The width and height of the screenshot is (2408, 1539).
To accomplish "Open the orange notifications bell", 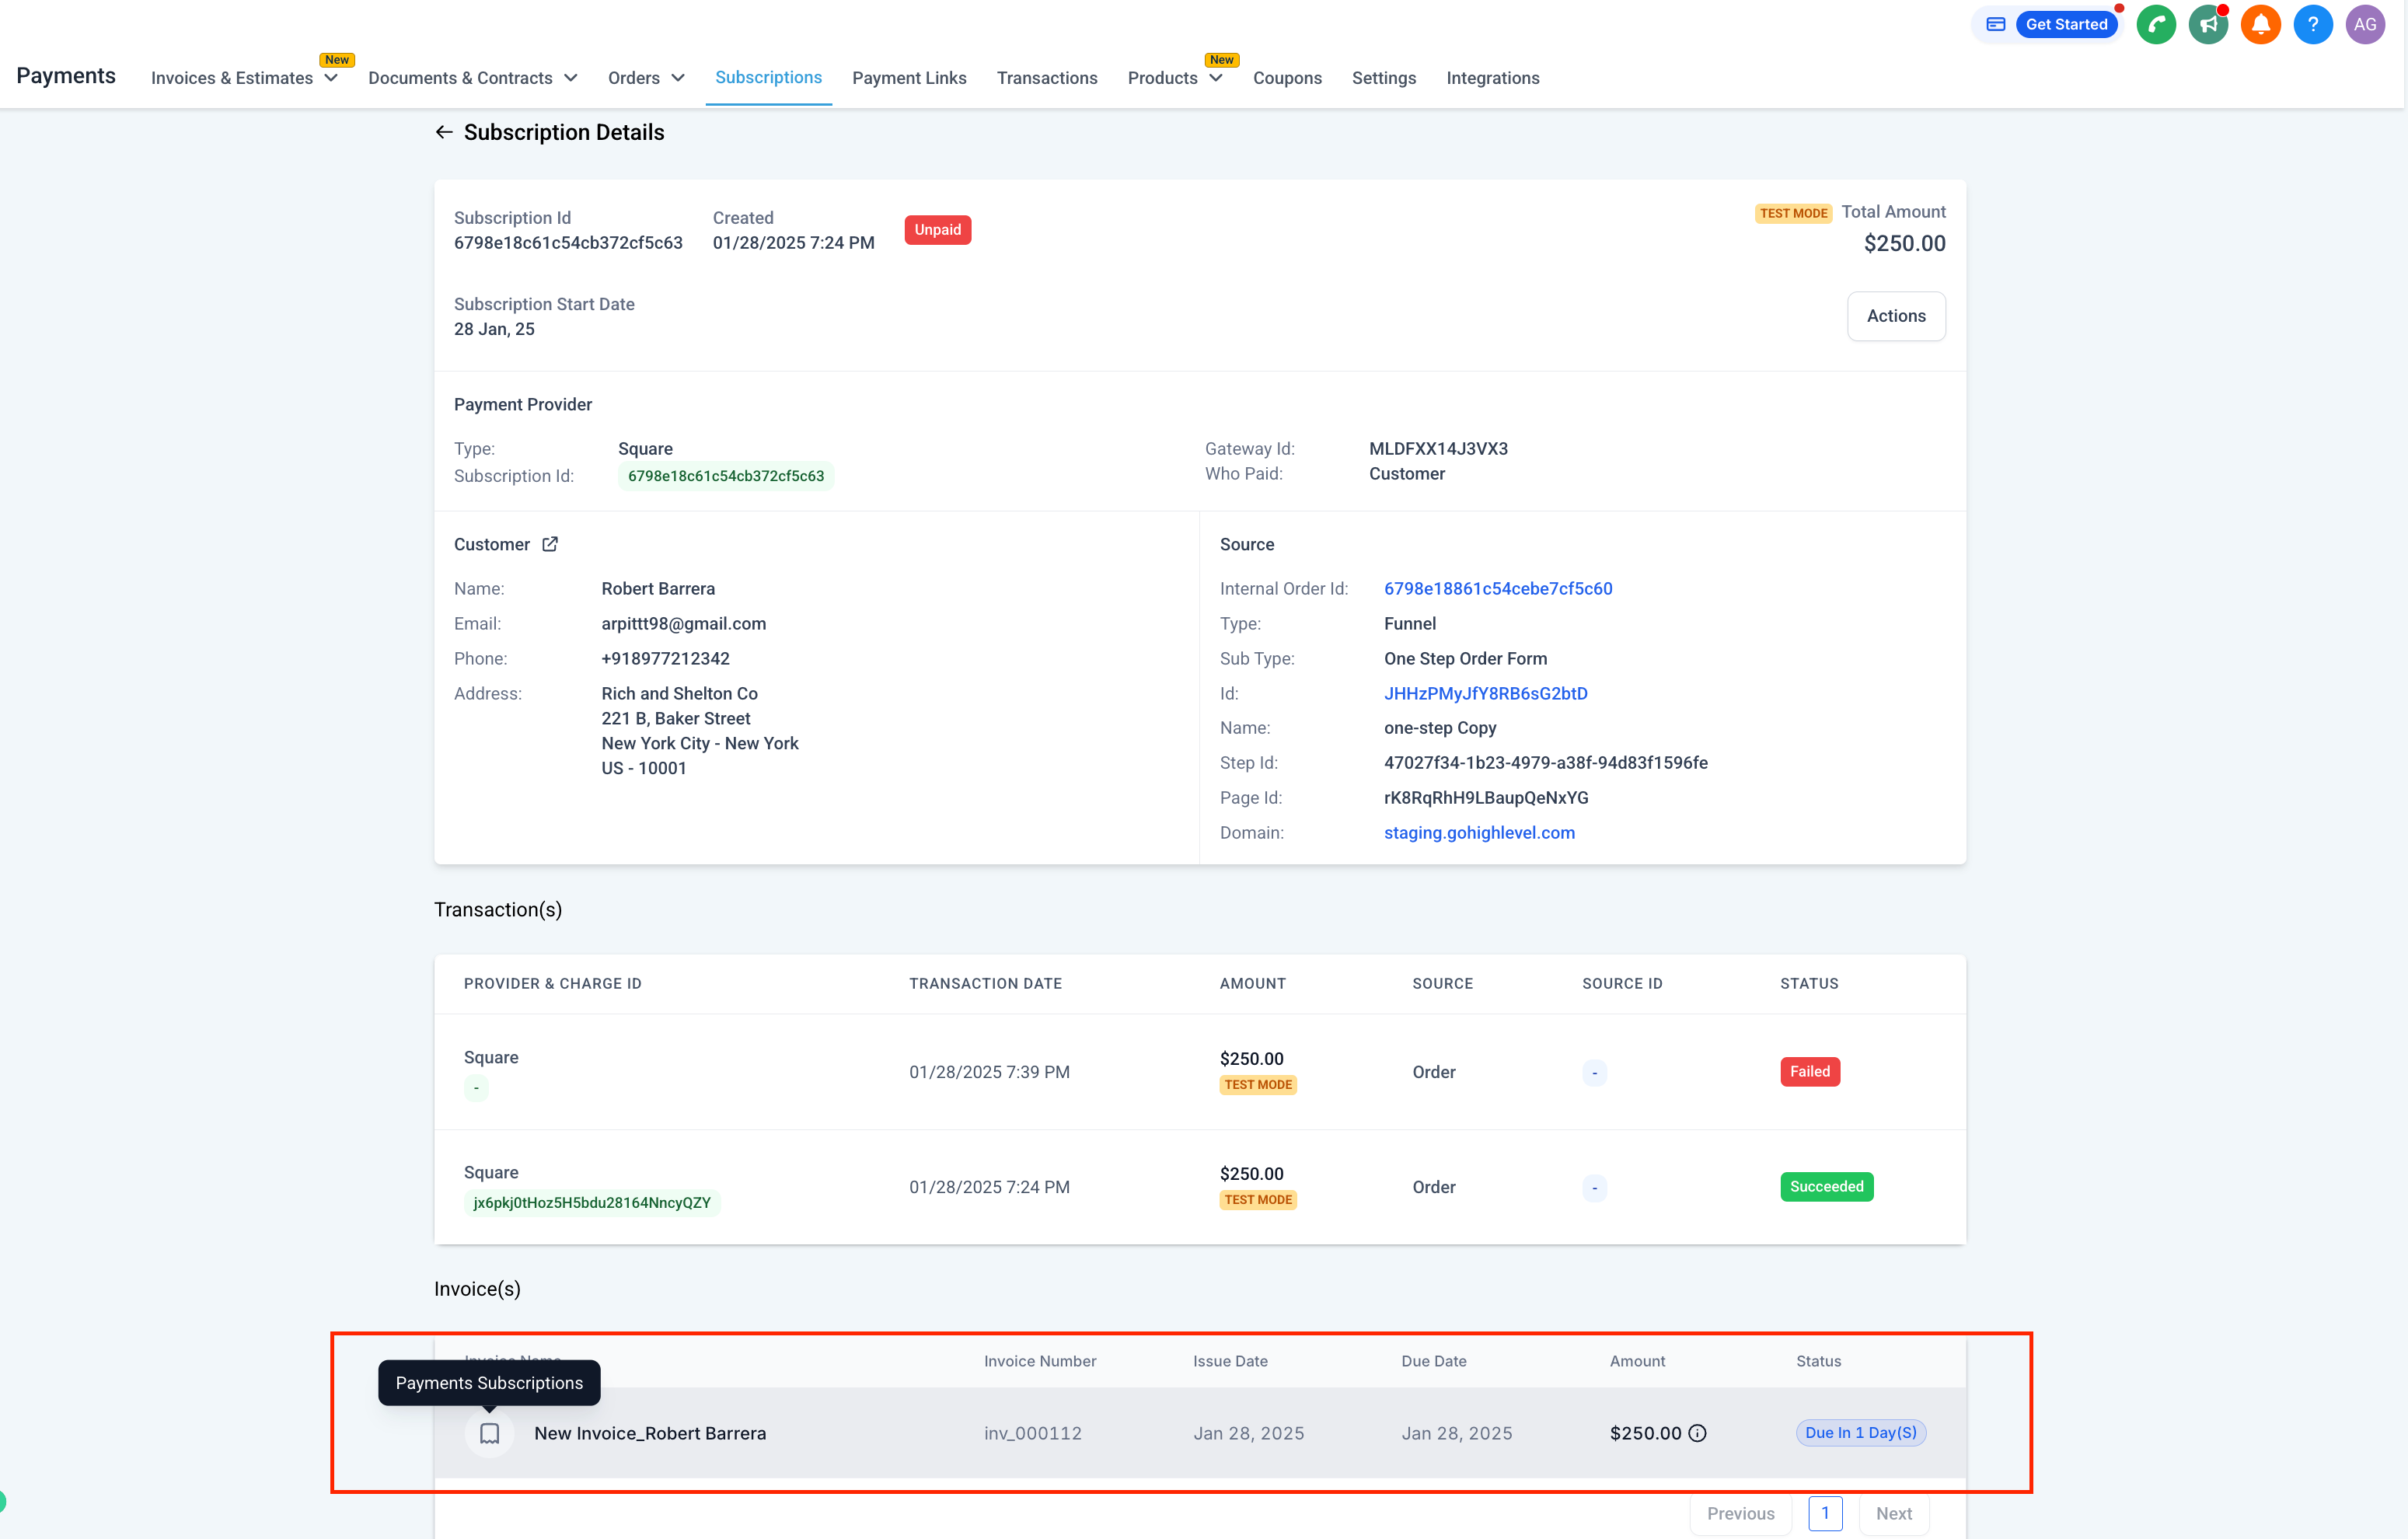I will coord(2260,25).
